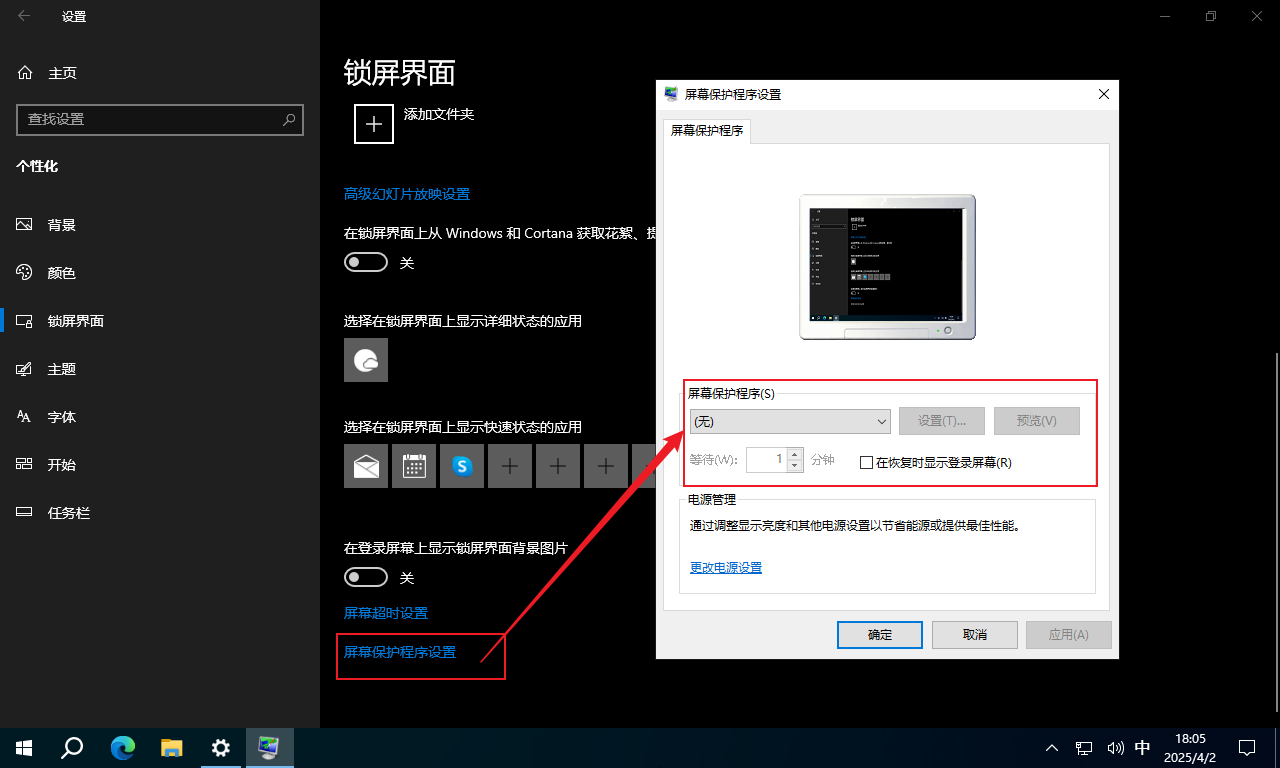Open 高级幻灯片放映设置 link
Viewport: 1280px width, 768px height.
[x=407, y=194]
